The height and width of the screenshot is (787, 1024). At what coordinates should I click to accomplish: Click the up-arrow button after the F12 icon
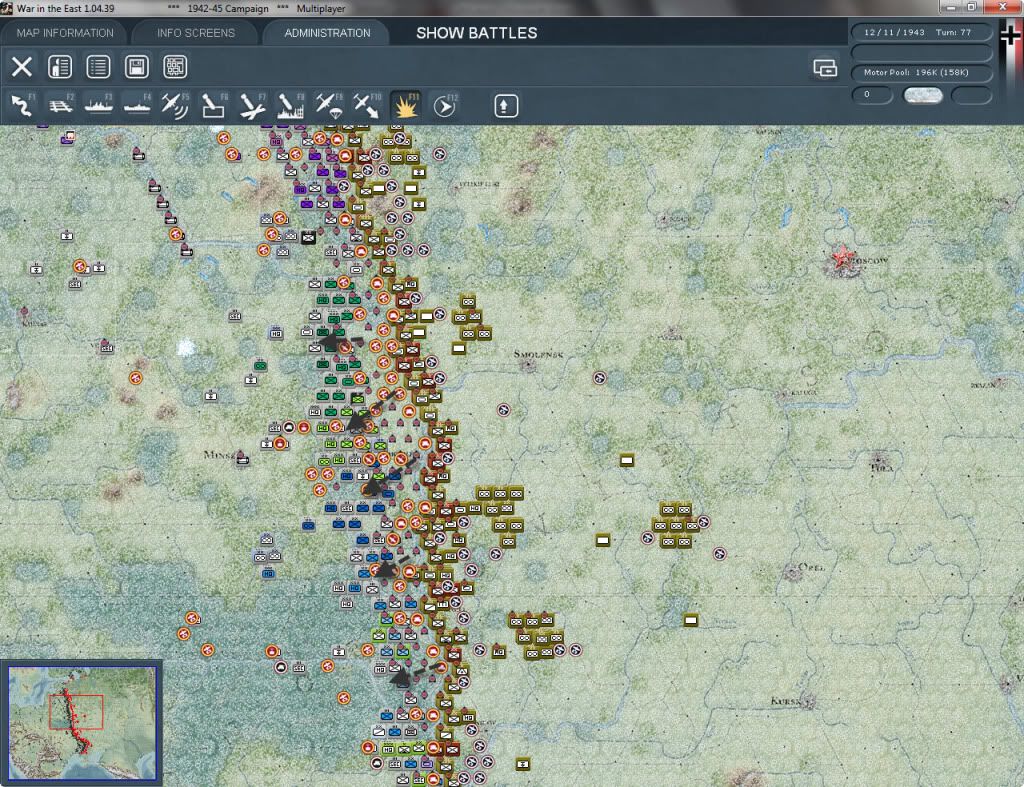506,106
